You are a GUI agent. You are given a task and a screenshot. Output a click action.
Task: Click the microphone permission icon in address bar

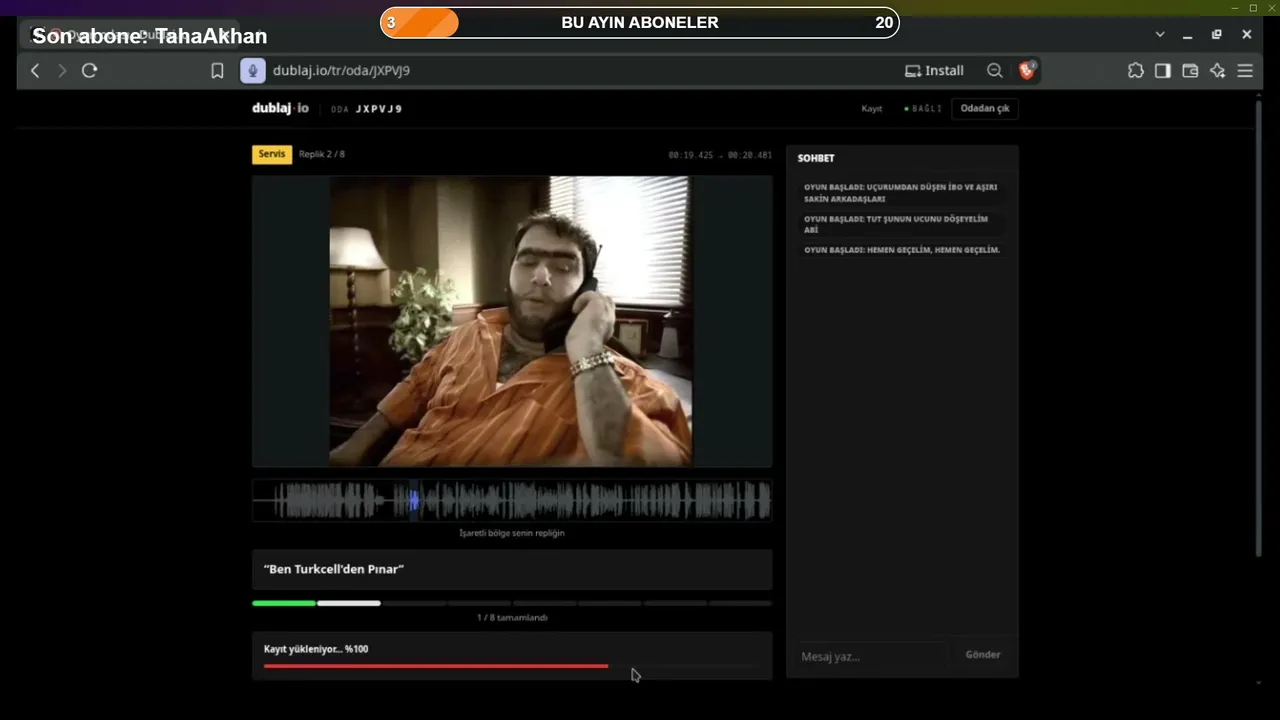click(252, 70)
